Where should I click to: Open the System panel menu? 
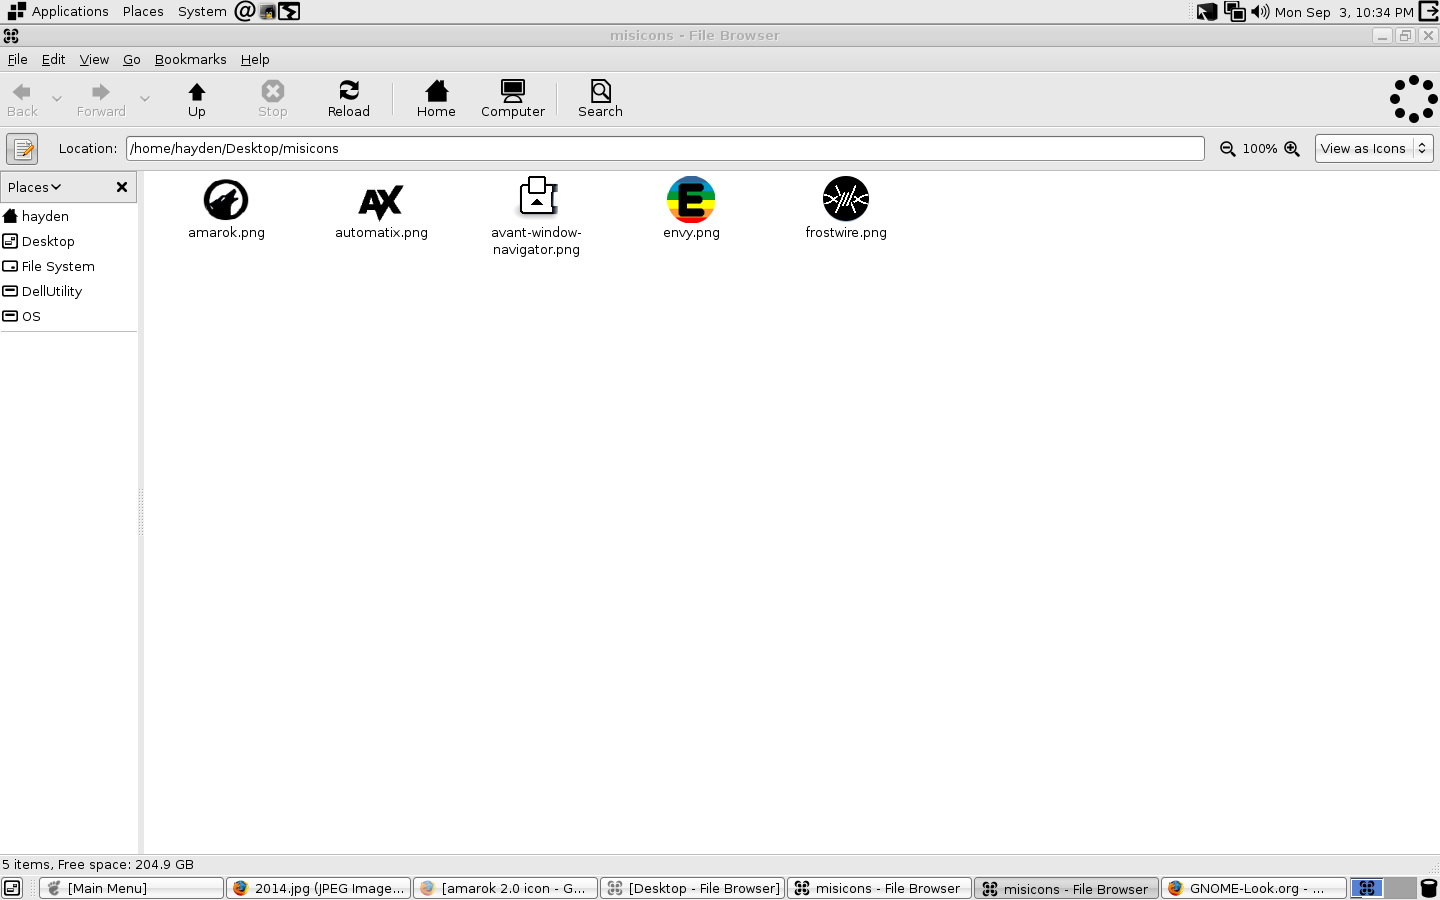click(x=202, y=11)
